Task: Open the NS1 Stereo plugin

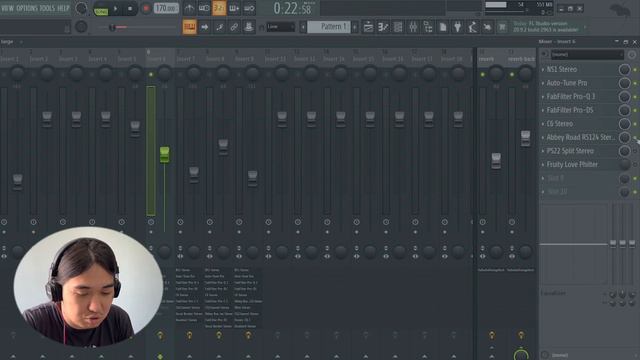Action: pyautogui.click(x=562, y=69)
